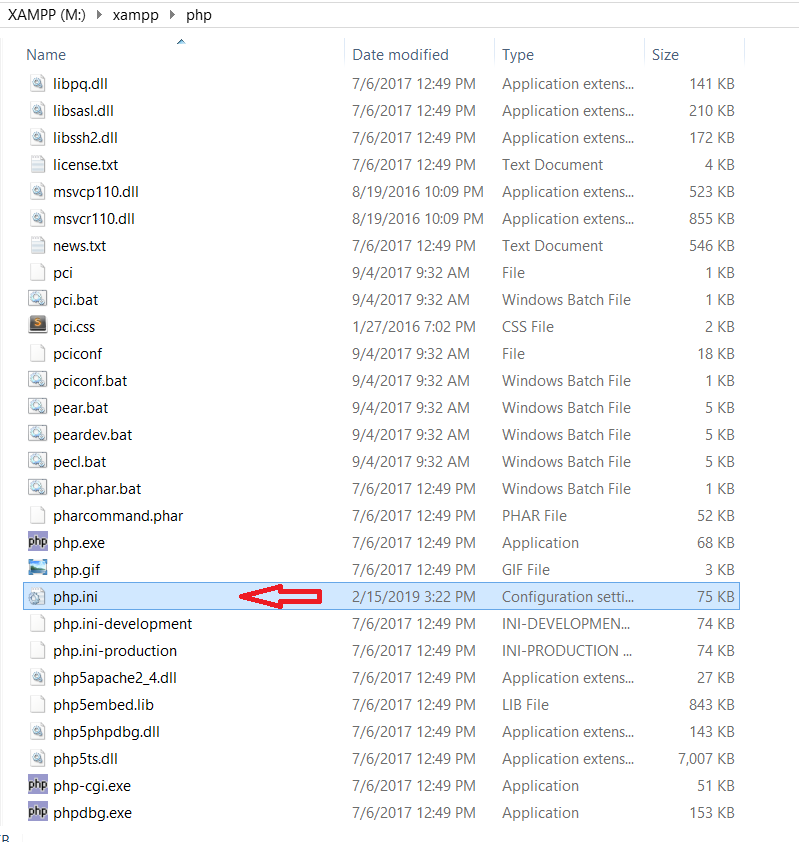Click the php.gif image icon

38,569
